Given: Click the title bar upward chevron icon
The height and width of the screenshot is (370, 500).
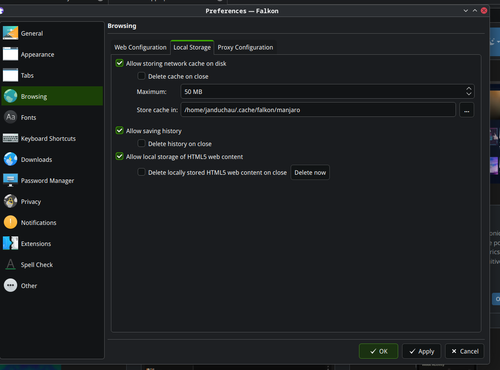Looking at the screenshot, I should [x=475, y=11].
